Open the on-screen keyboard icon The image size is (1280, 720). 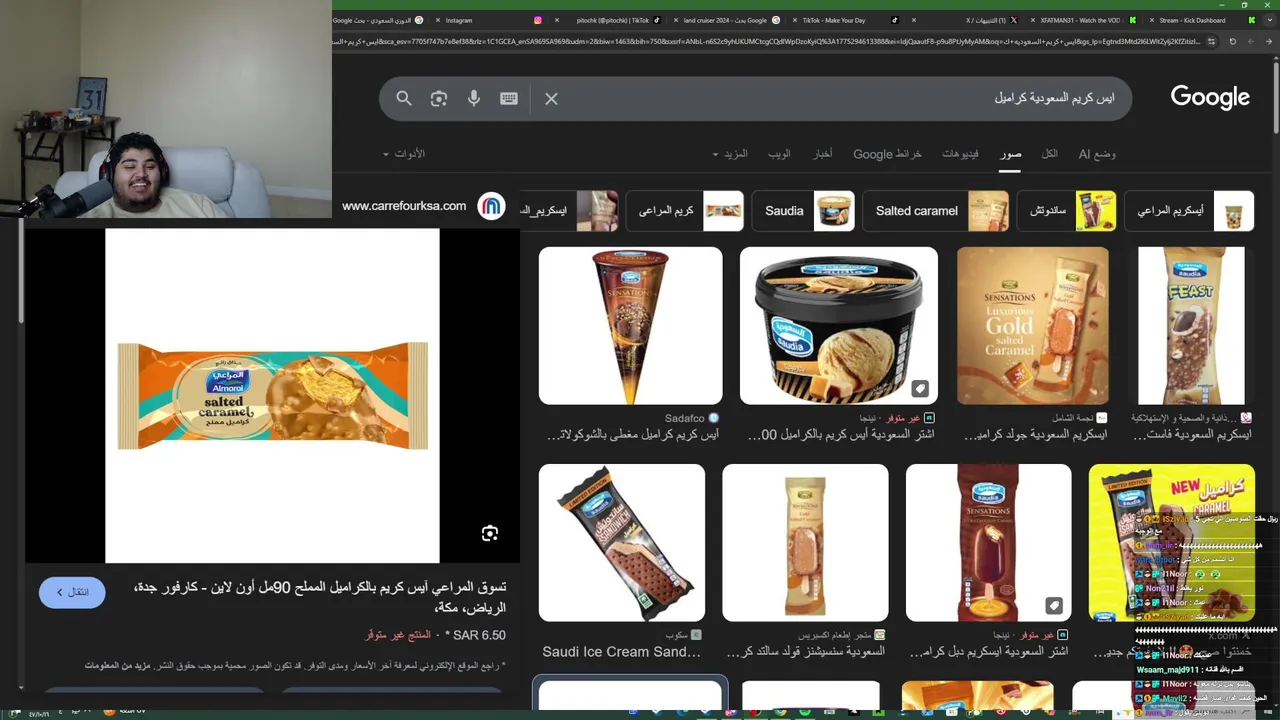509,98
